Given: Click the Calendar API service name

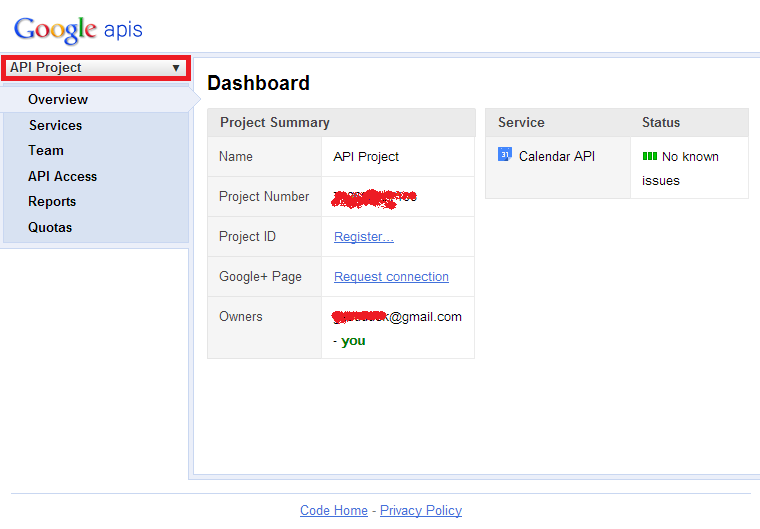Looking at the screenshot, I should (556, 157).
